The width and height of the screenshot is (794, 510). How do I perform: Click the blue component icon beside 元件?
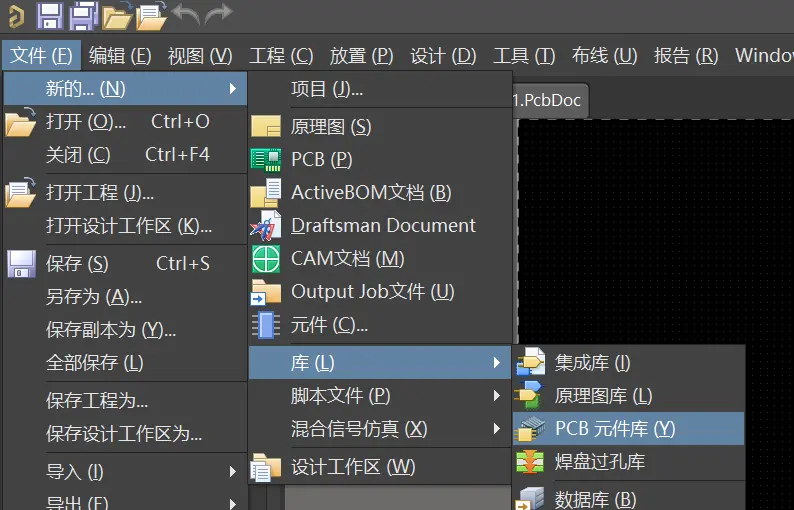click(266, 325)
